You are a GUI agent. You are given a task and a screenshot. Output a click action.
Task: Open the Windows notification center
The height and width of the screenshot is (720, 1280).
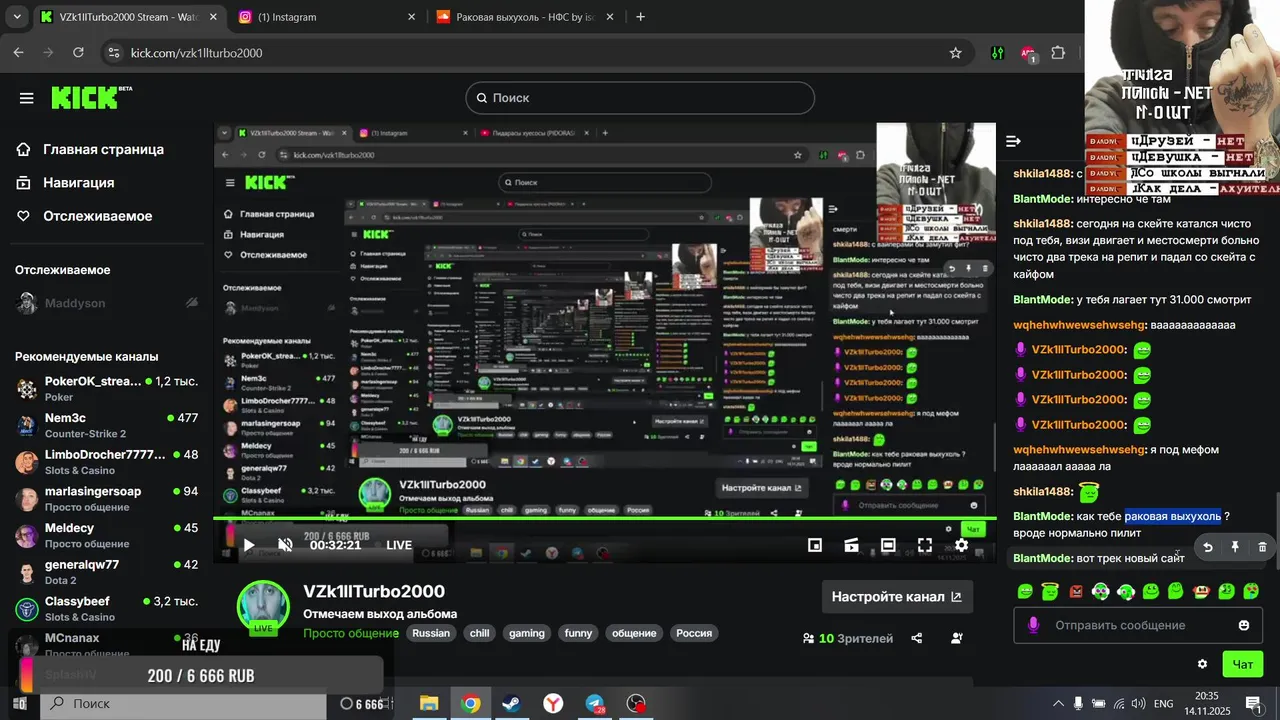point(1252,704)
